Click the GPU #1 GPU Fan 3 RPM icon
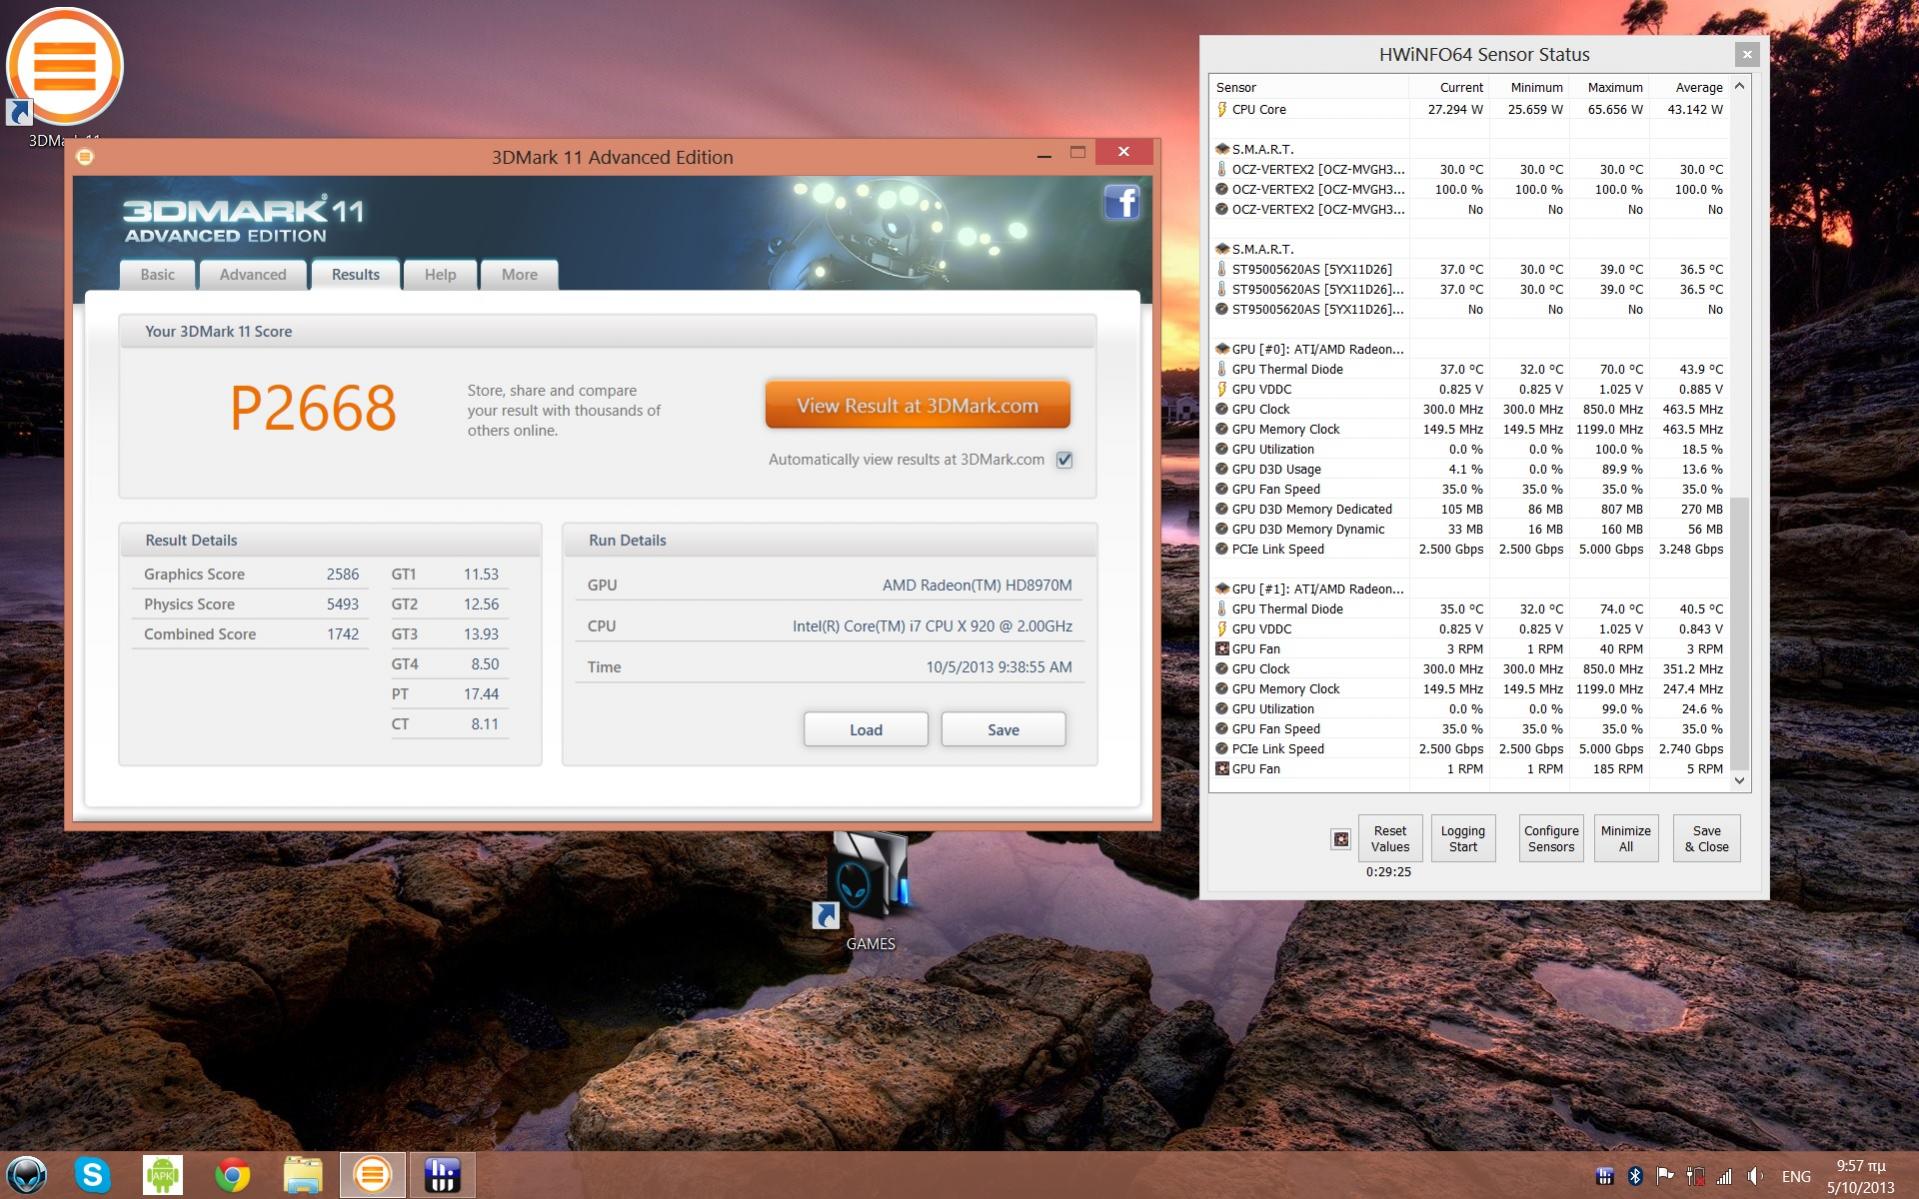The height and width of the screenshot is (1199, 1919). [x=1221, y=649]
